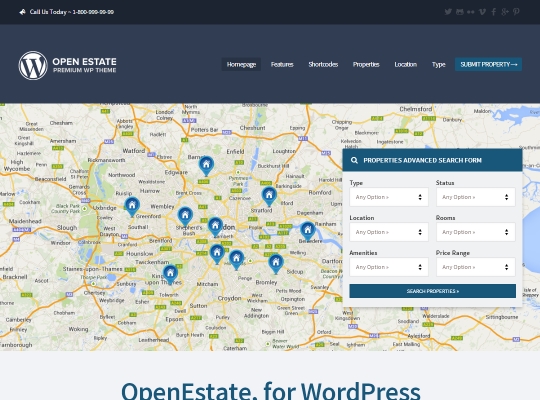Select the property pin above Shepherd's Bush
The height and width of the screenshot is (400, 540).
click(185, 216)
